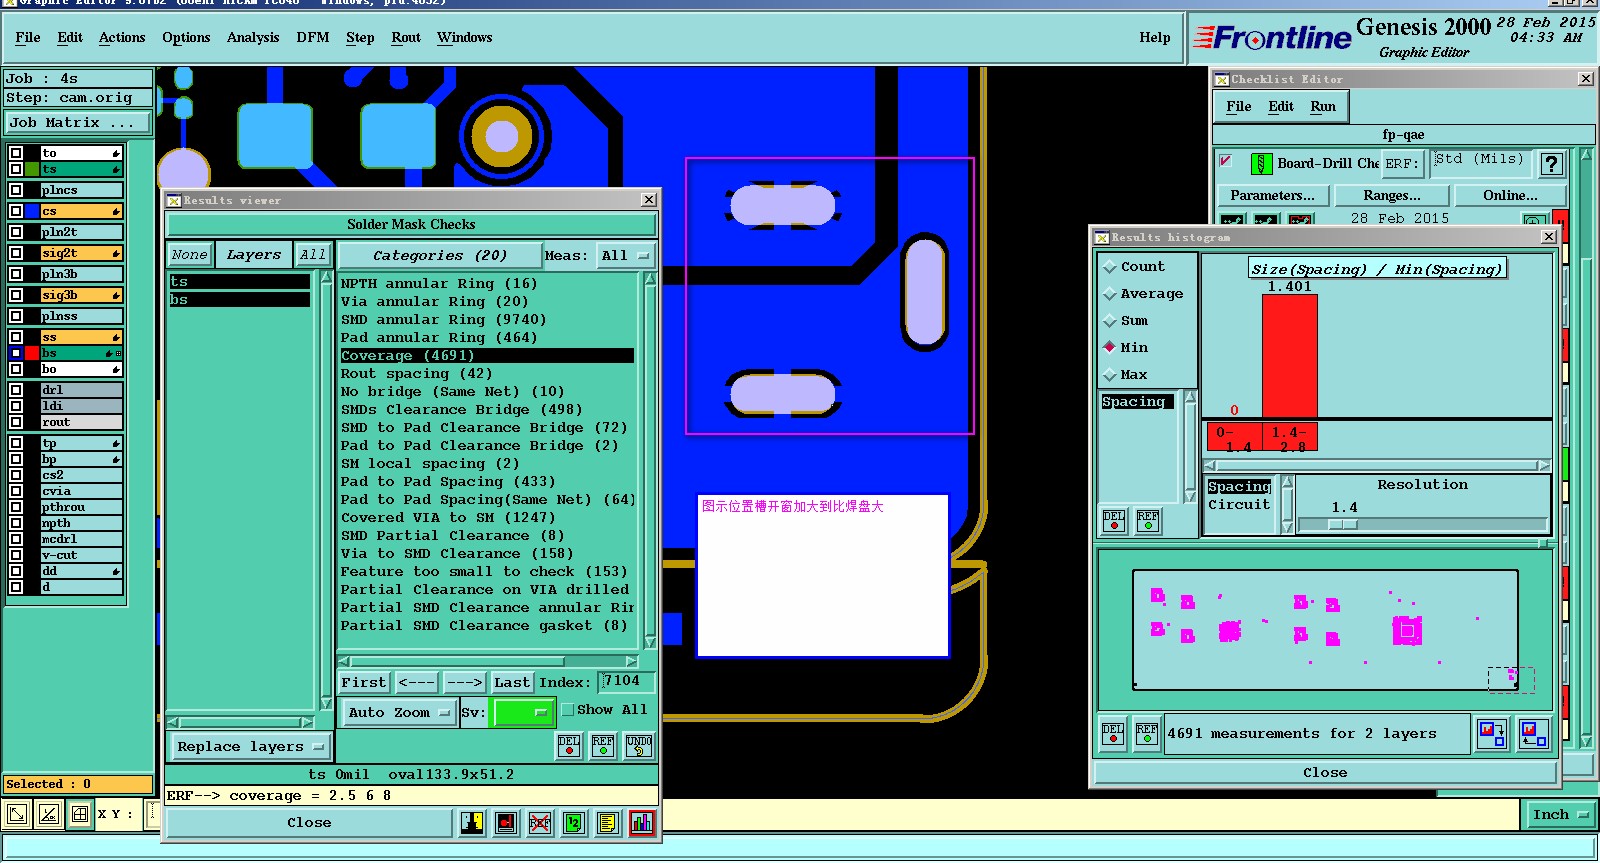
Task: Click the second black result icon in Checklist Editor
Action: coord(1267,220)
